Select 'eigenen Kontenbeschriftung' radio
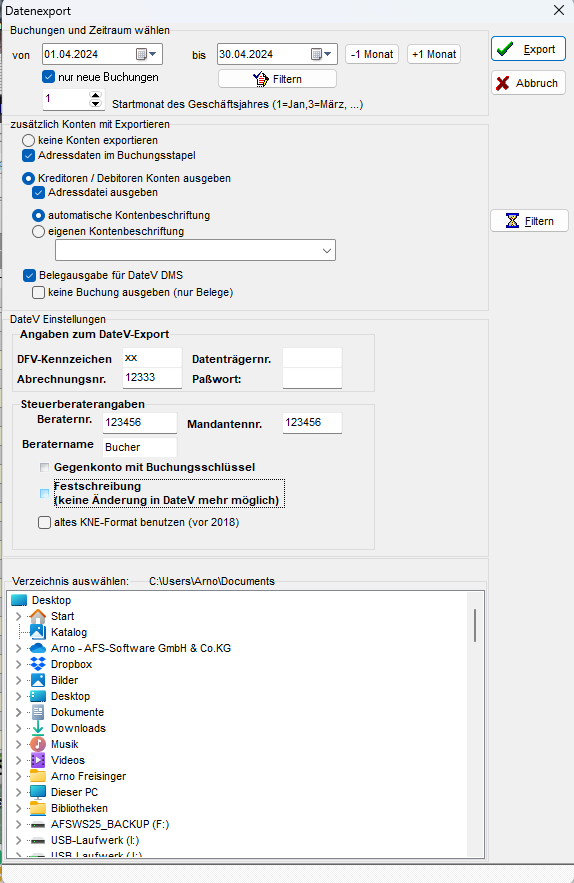574x883 pixels. [x=38, y=231]
